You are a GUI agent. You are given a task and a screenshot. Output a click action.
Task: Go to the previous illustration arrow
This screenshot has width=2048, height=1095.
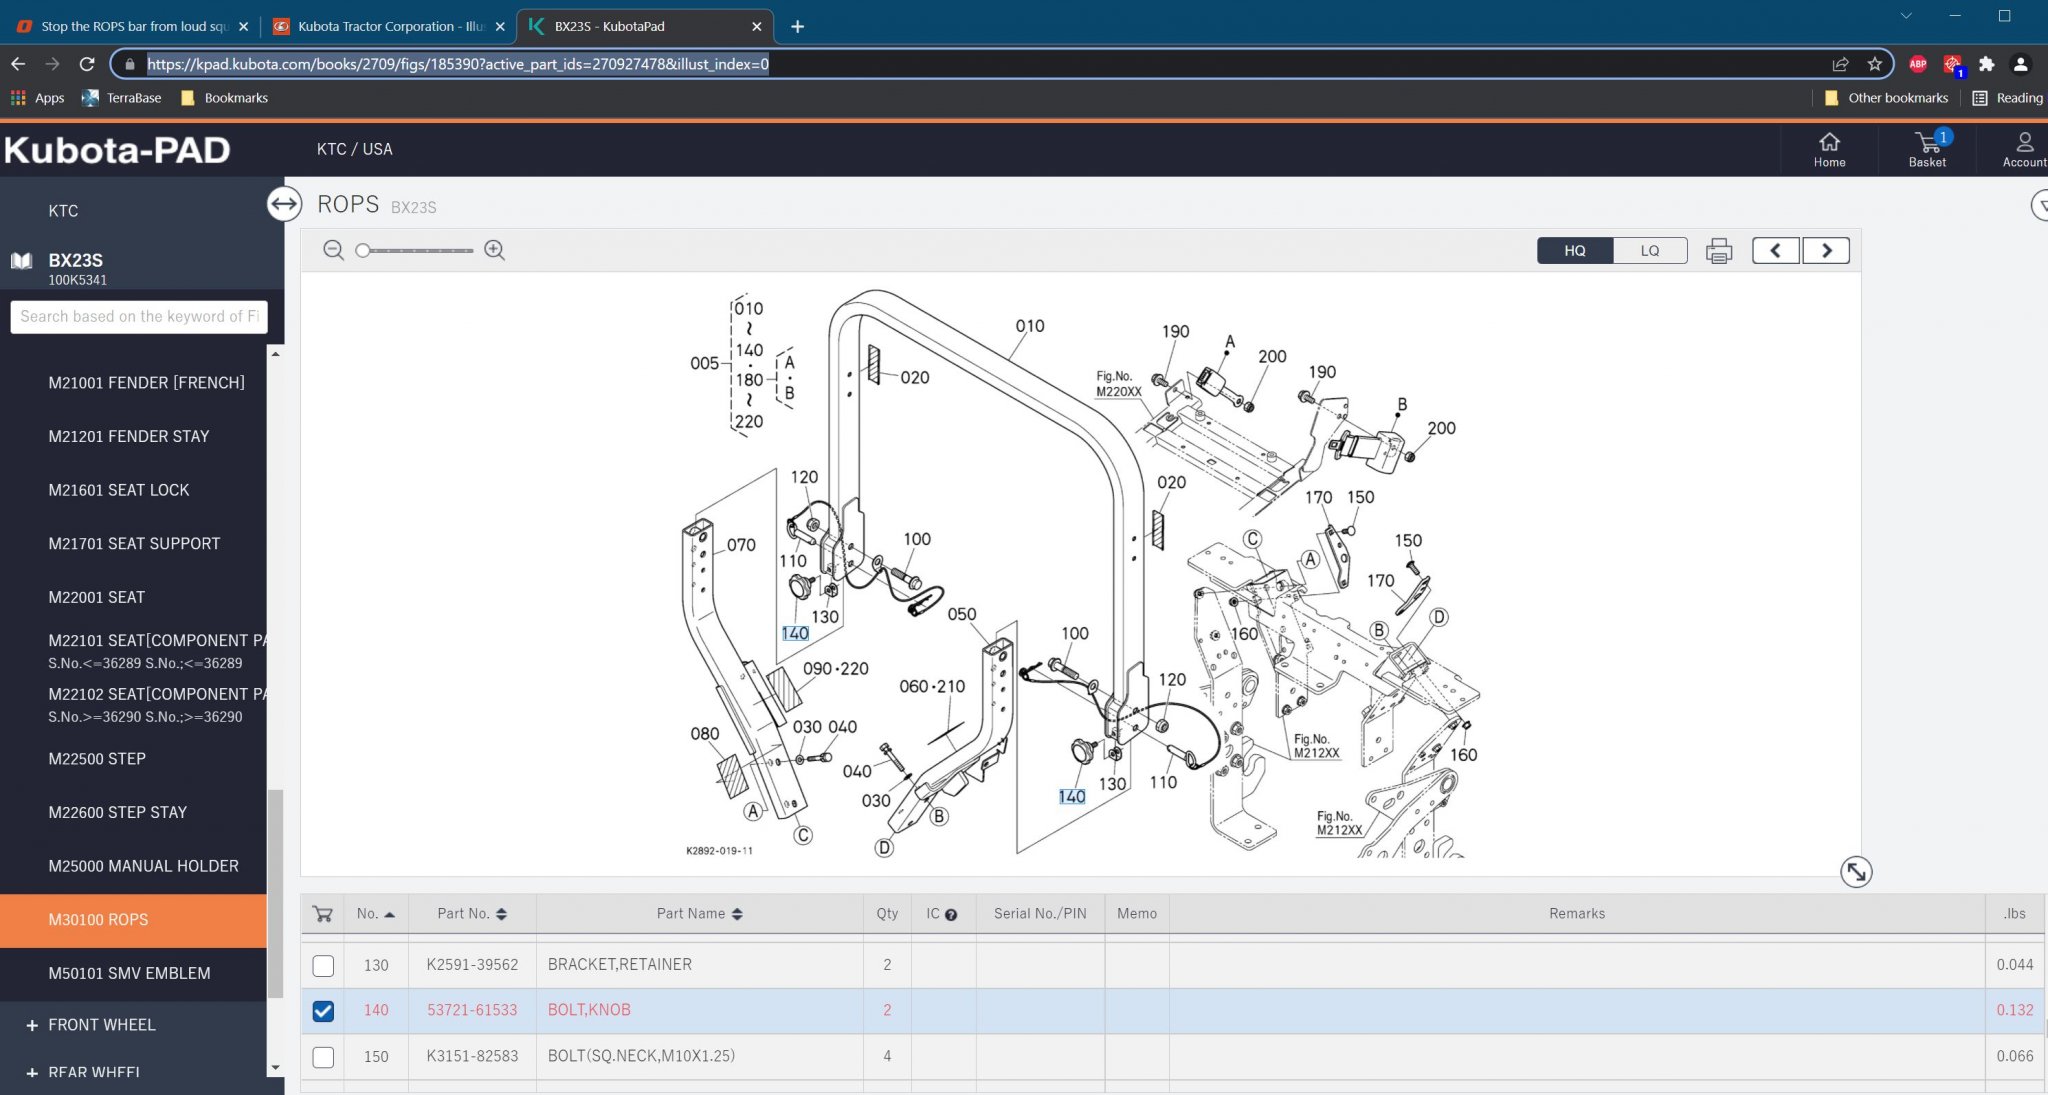point(1775,251)
